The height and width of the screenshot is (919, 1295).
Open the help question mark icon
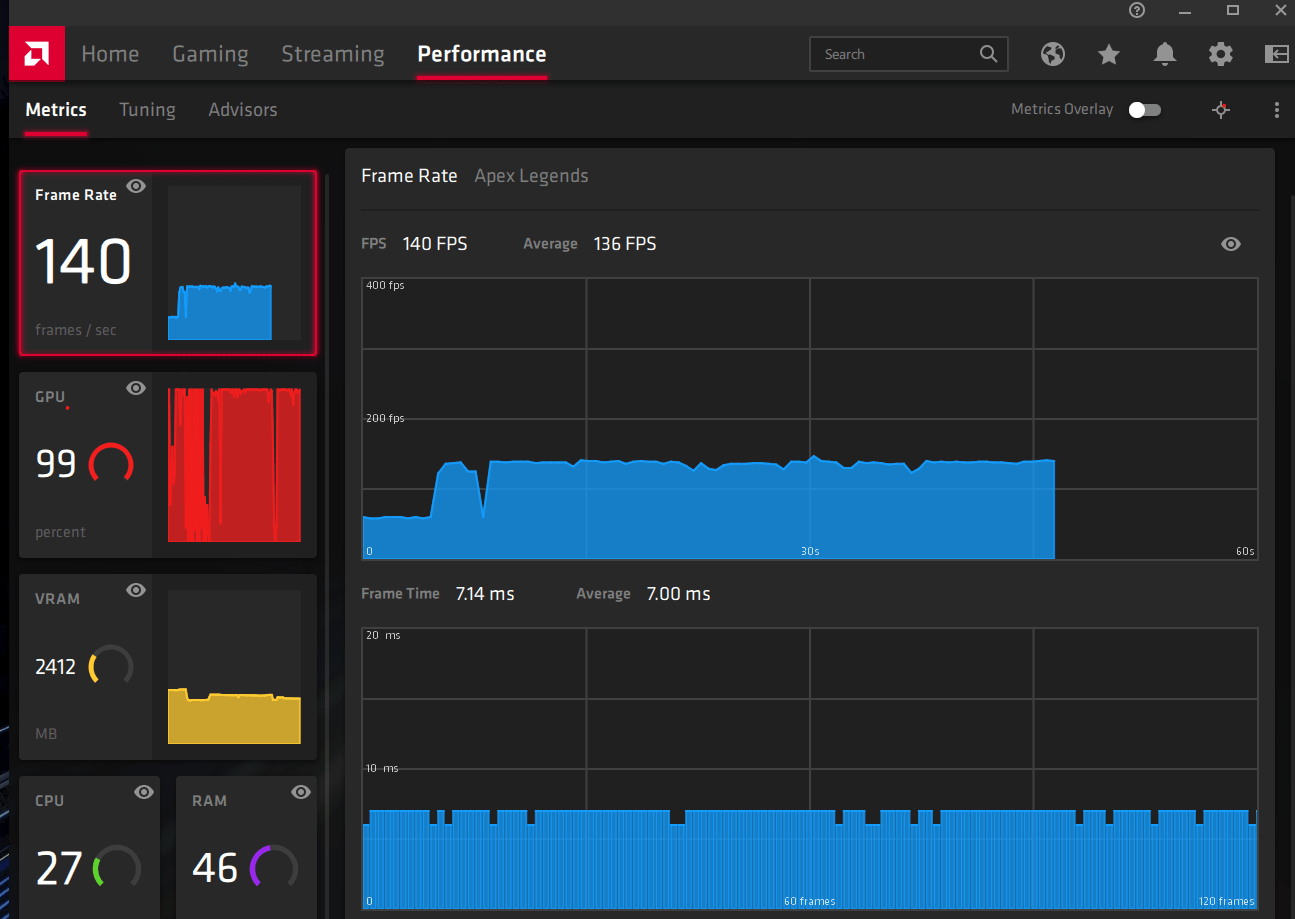[1137, 10]
